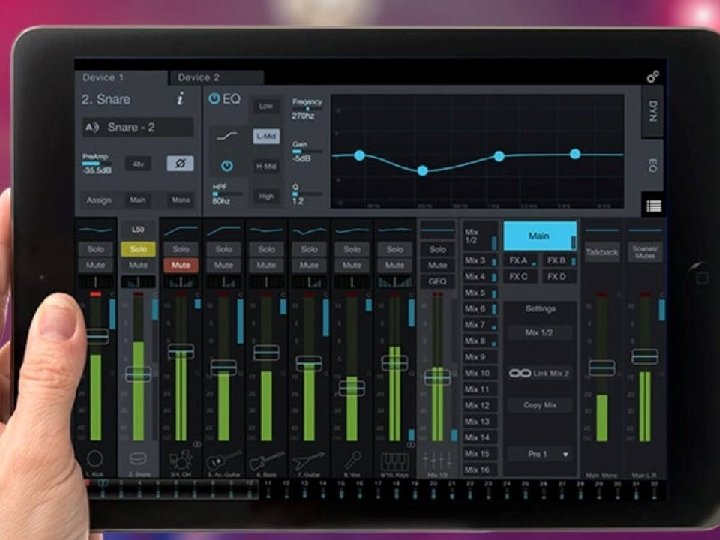This screenshot has width=720, height=540.
Task: Select the Low EQ band
Action: 266,107
